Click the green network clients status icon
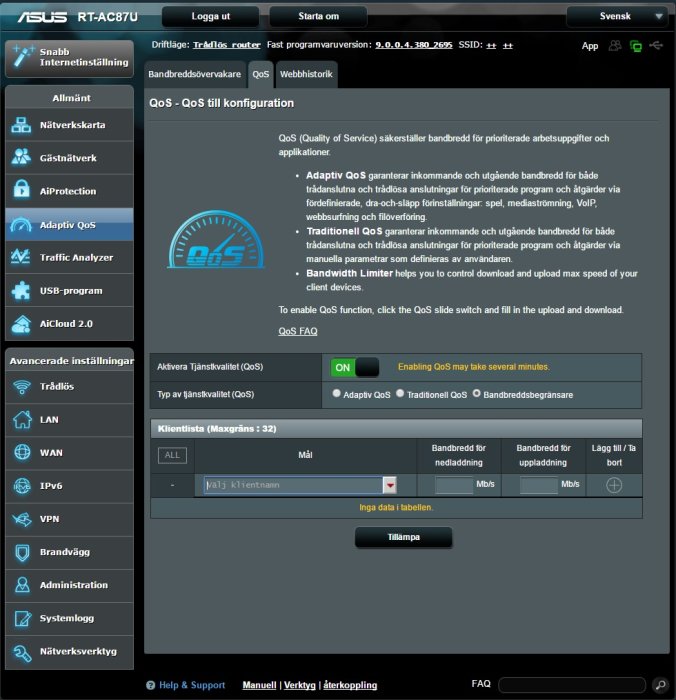Viewport: 676px width, 700px height. point(636,46)
